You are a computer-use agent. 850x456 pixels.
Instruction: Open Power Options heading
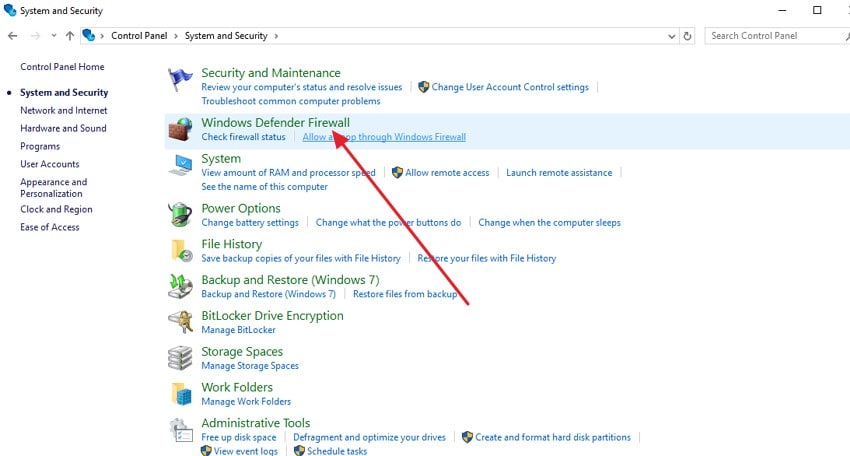(x=241, y=208)
